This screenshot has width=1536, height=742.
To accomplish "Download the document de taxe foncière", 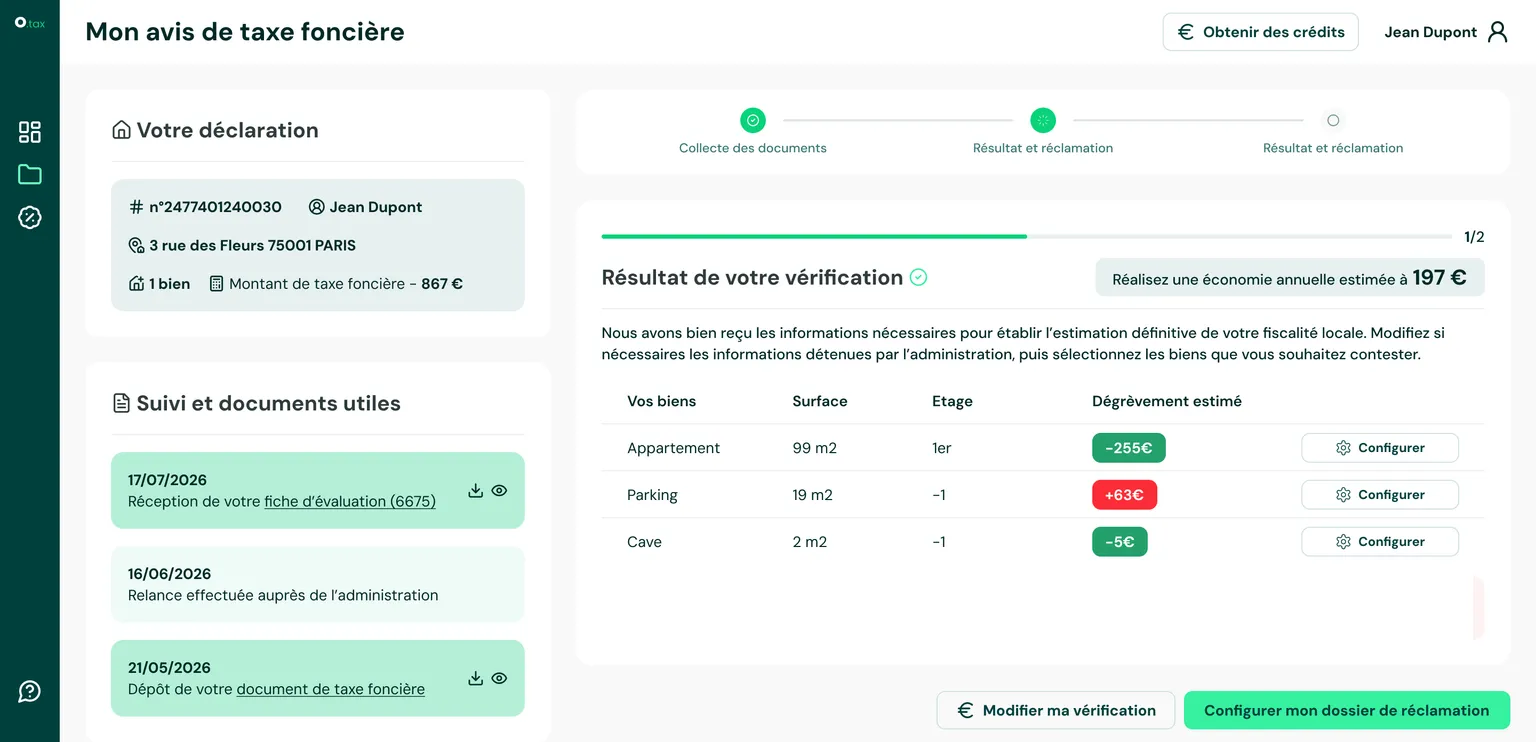I will (x=475, y=678).
